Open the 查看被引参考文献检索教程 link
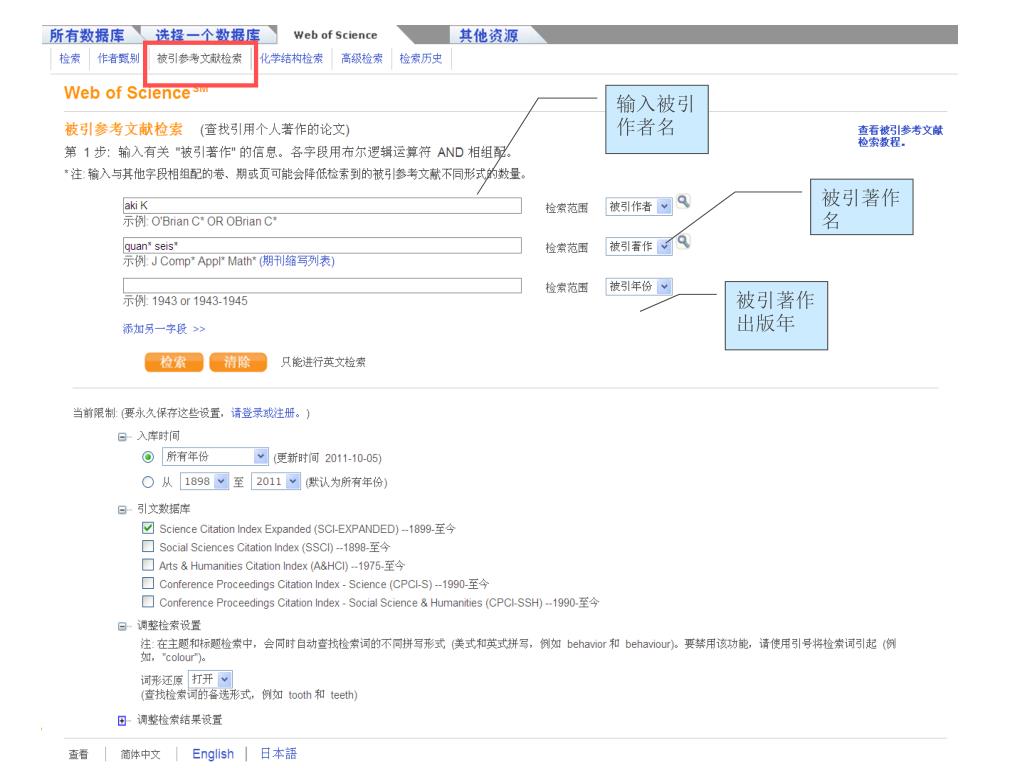 click(x=900, y=136)
